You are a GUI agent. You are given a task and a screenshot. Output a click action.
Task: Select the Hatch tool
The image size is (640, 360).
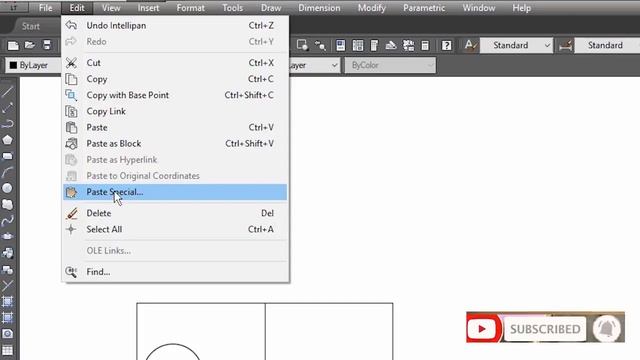tap(7, 302)
